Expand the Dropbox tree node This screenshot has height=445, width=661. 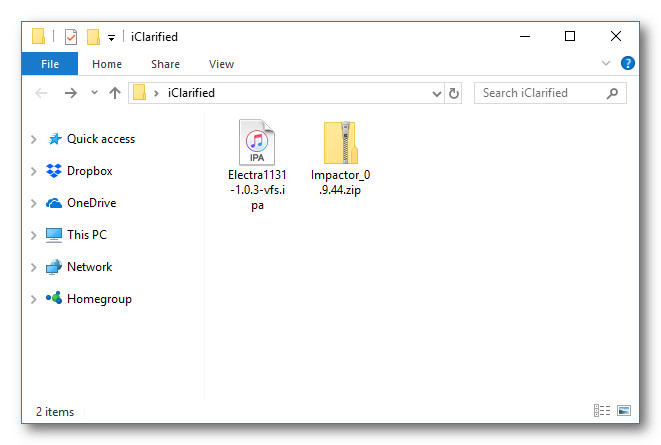click(34, 171)
